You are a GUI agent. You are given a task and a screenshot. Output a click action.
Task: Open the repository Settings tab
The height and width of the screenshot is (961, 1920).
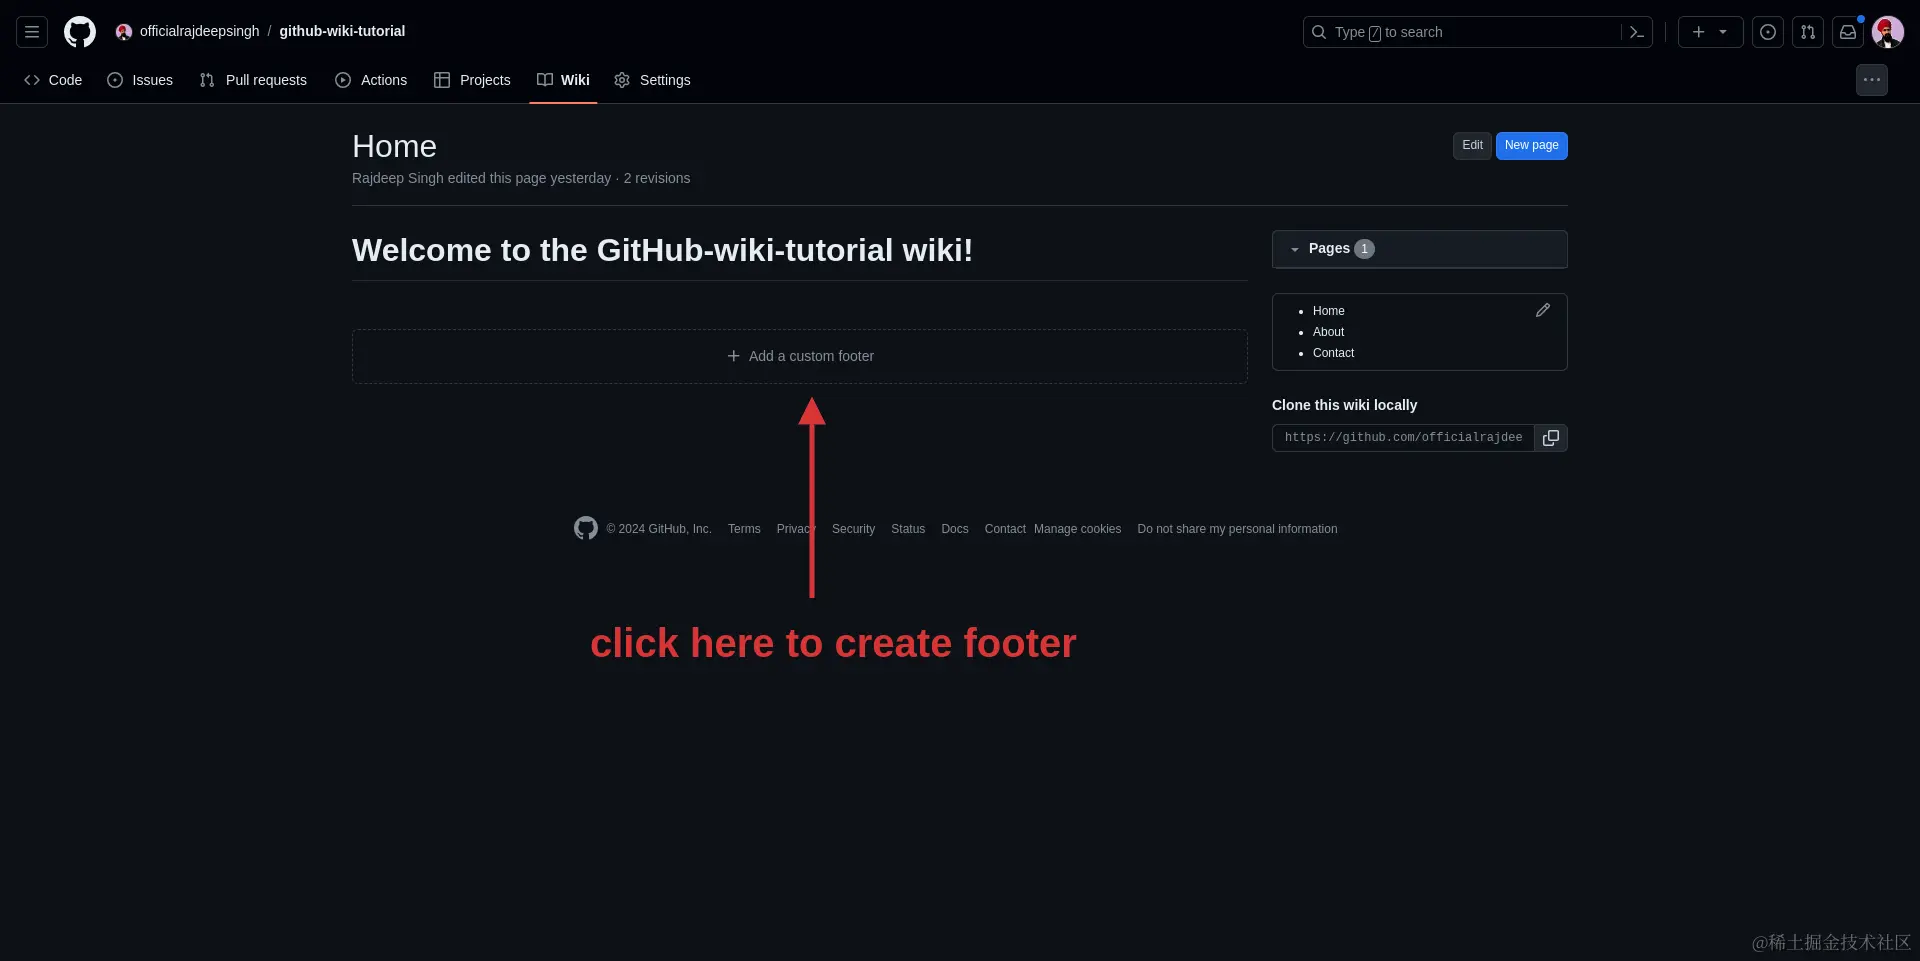[652, 80]
